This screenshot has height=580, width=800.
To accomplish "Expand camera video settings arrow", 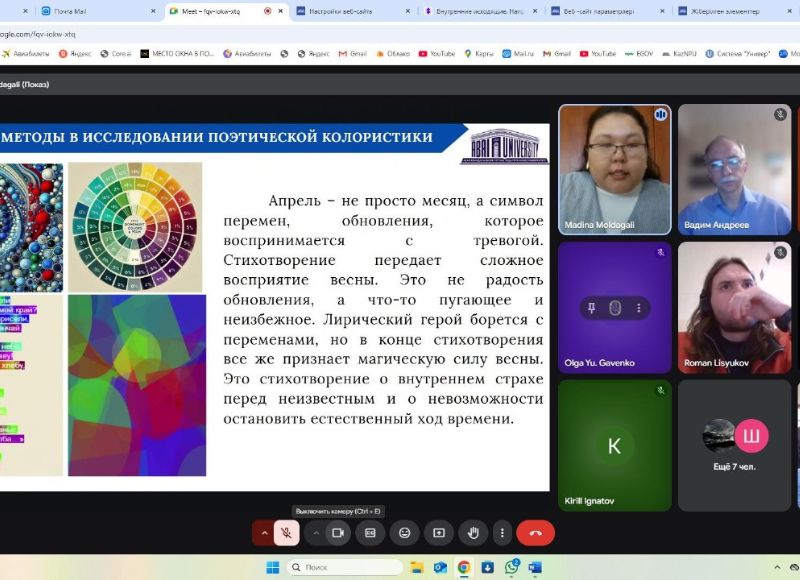I will pyautogui.click(x=316, y=533).
